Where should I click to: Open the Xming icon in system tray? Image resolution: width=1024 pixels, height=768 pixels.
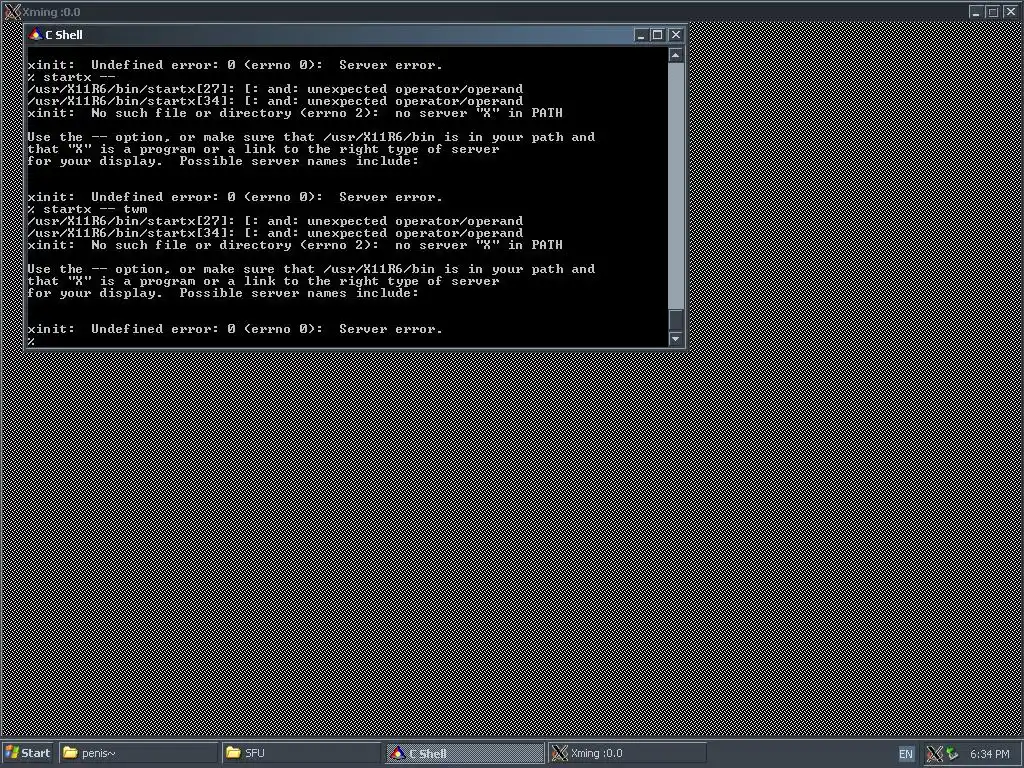pos(935,753)
